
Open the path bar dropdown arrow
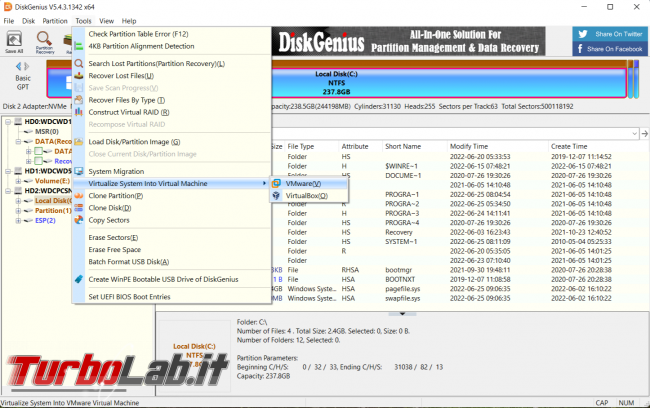point(634,134)
